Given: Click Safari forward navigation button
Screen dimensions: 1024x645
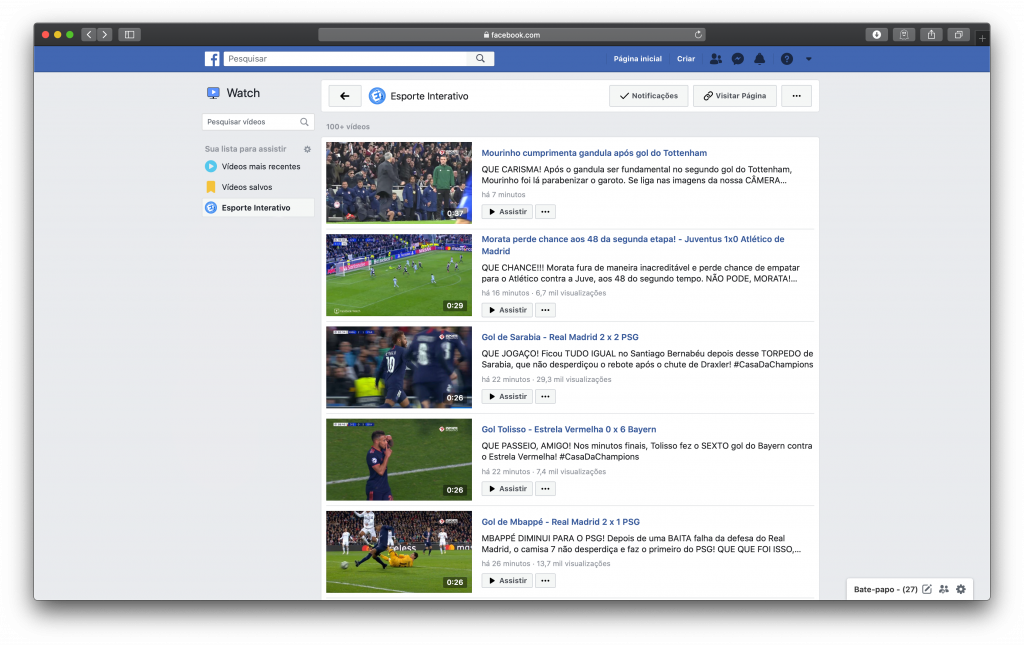Looking at the screenshot, I should click(x=104, y=35).
